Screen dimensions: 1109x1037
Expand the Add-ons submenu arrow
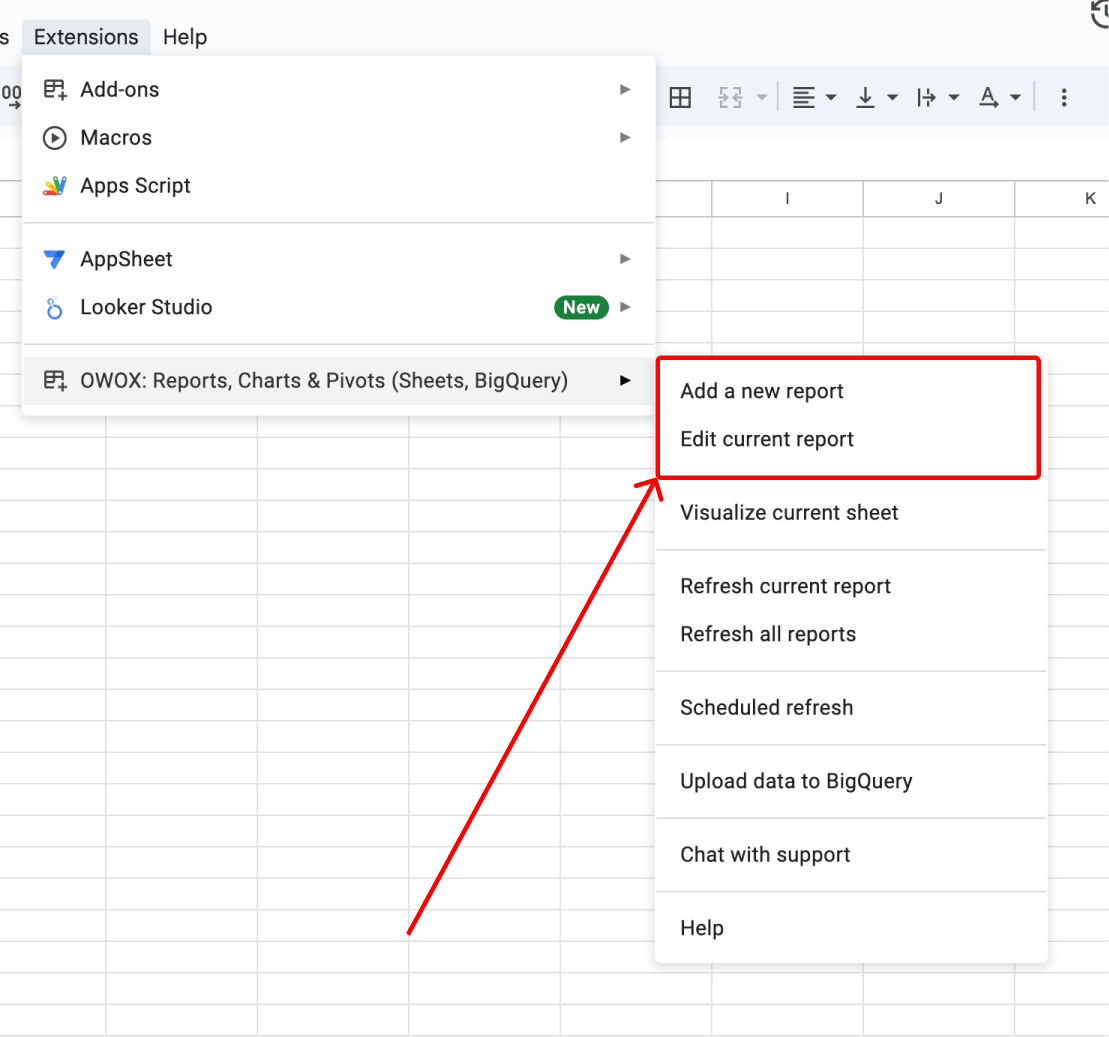tap(625, 90)
